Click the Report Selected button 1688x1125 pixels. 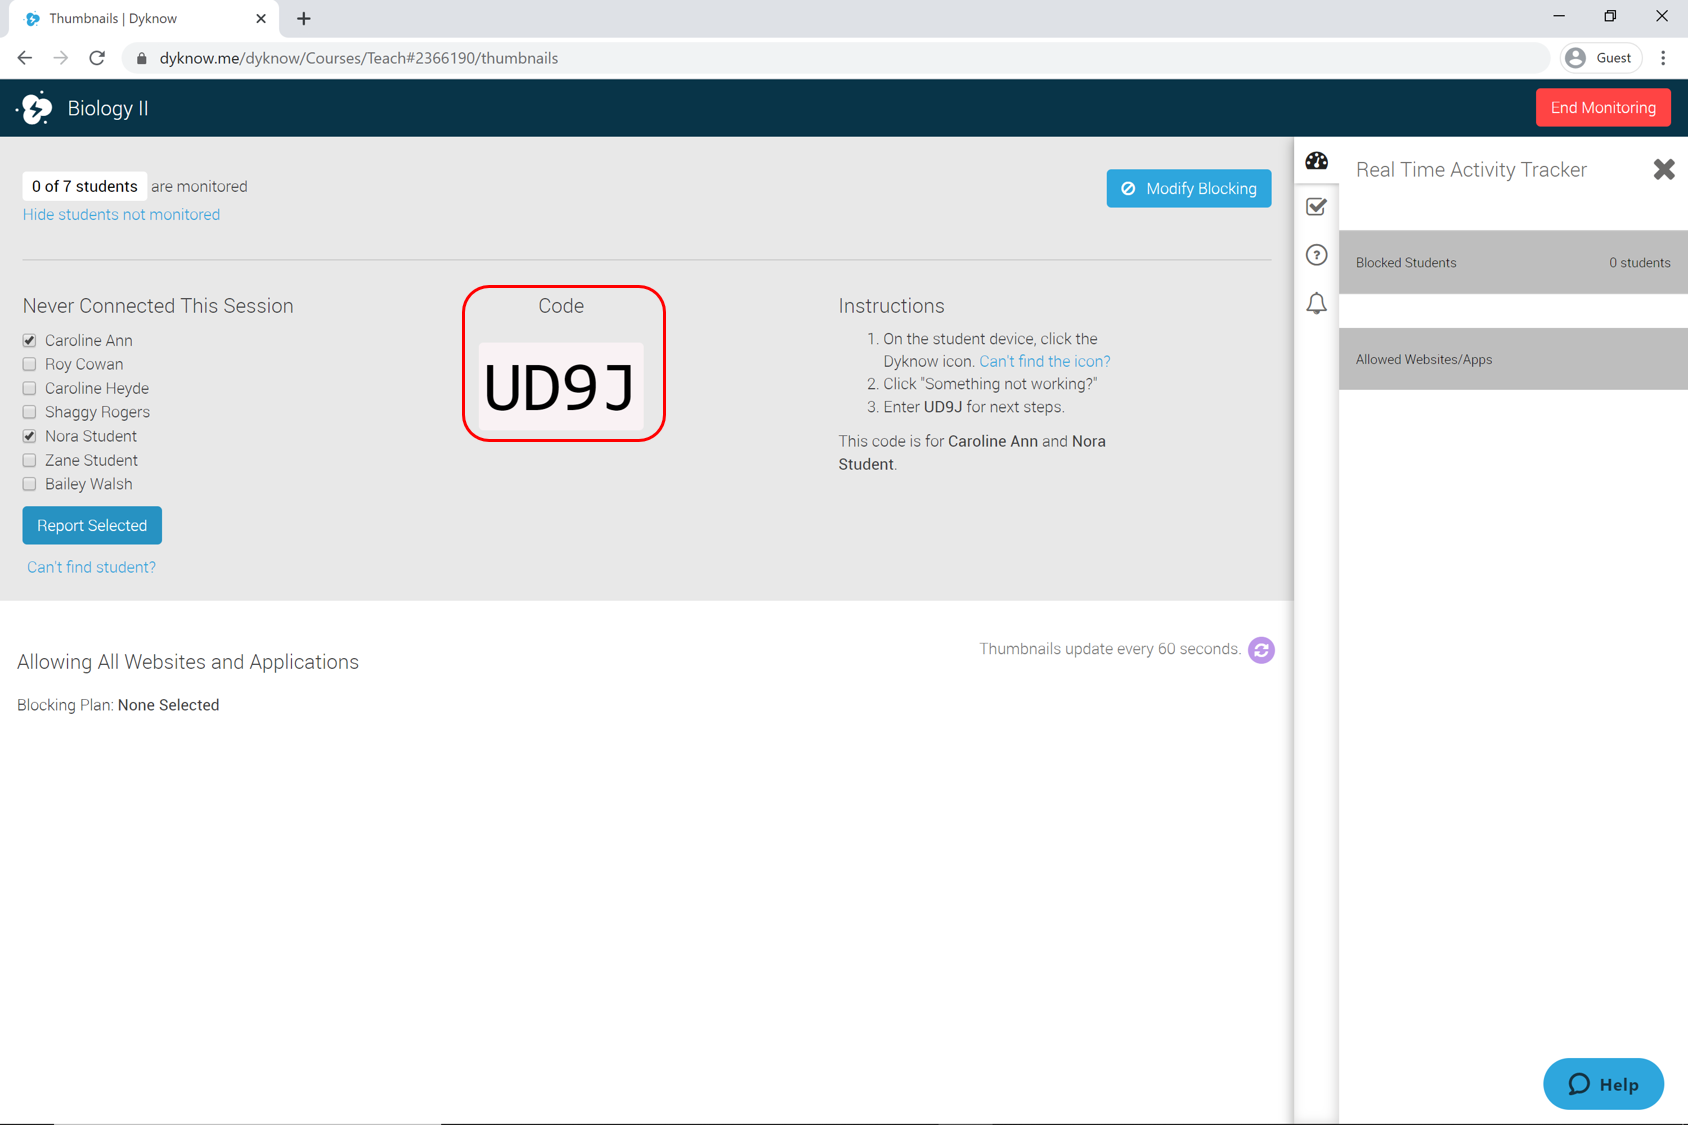pos(92,525)
